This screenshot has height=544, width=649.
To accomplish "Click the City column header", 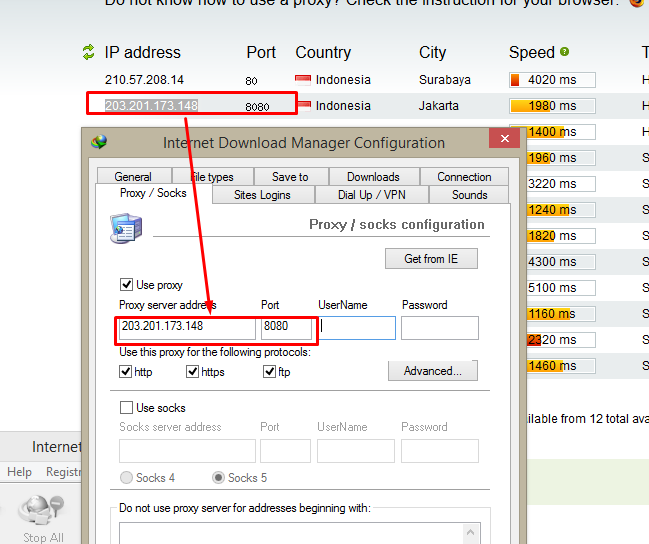I will [x=433, y=53].
